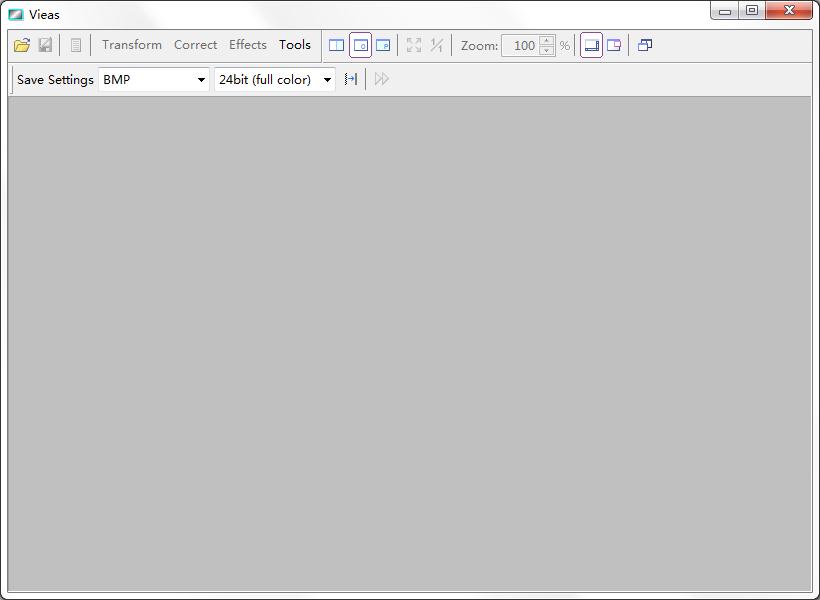
Task: Click the save floppy disk icon
Action: [45, 45]
